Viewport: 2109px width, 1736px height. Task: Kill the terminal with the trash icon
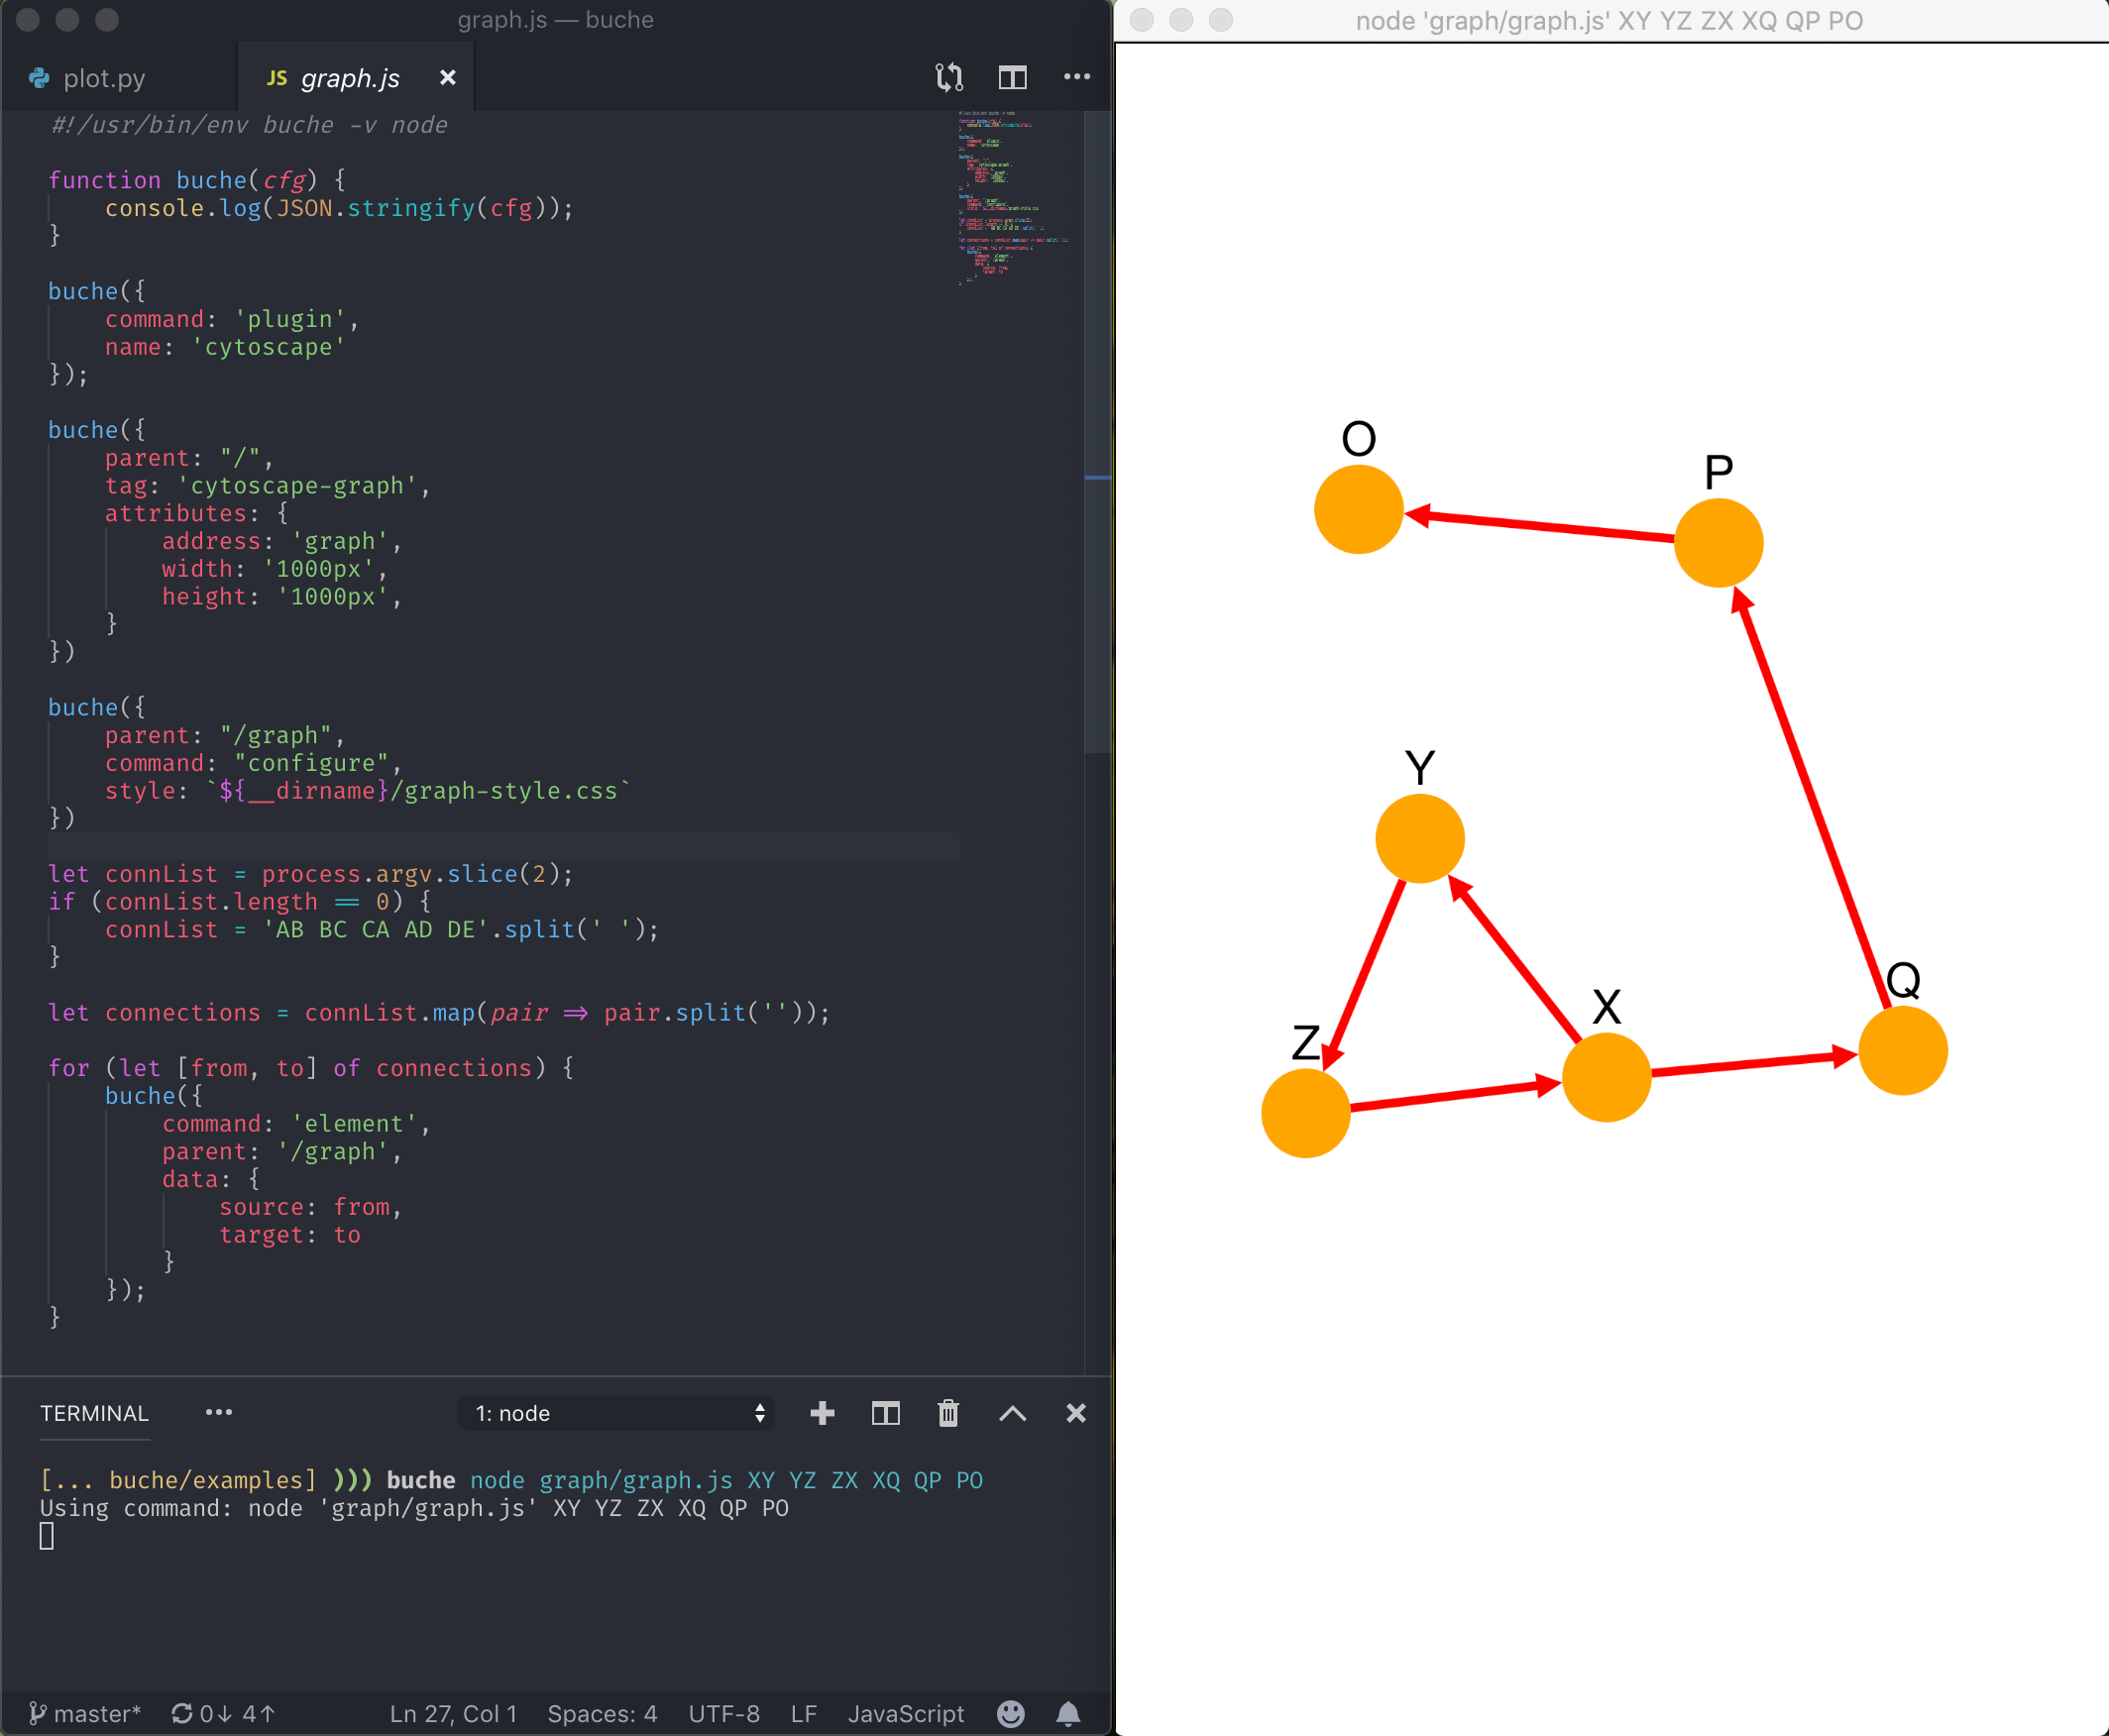948,1413
